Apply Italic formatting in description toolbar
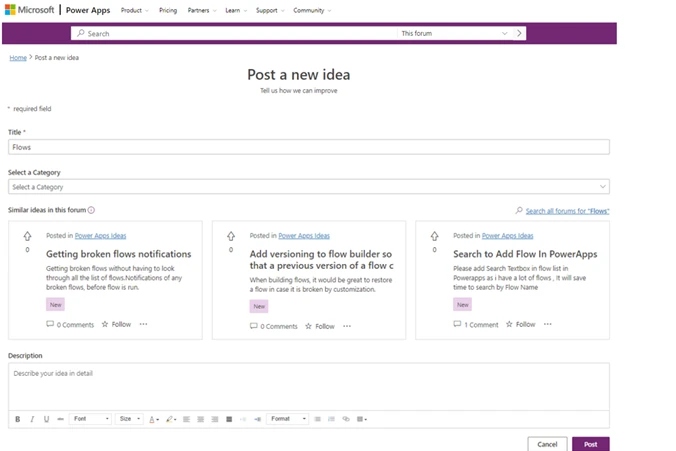676x451 pixels. point(32,419)
